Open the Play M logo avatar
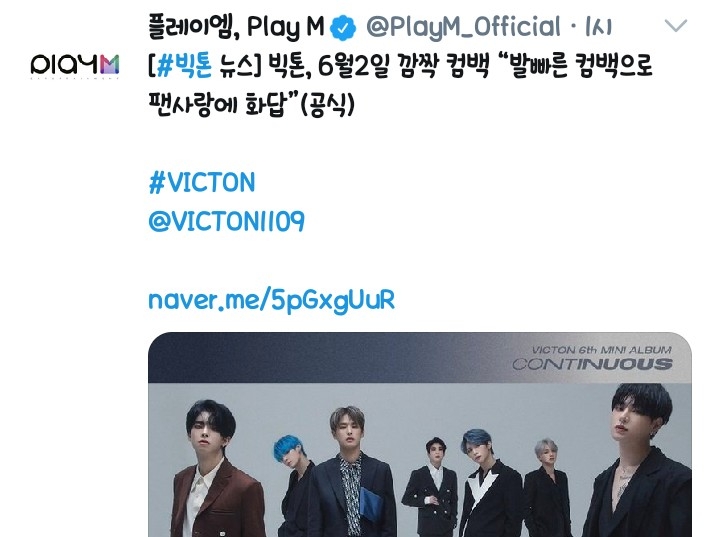716x537 pixels. 75,65
